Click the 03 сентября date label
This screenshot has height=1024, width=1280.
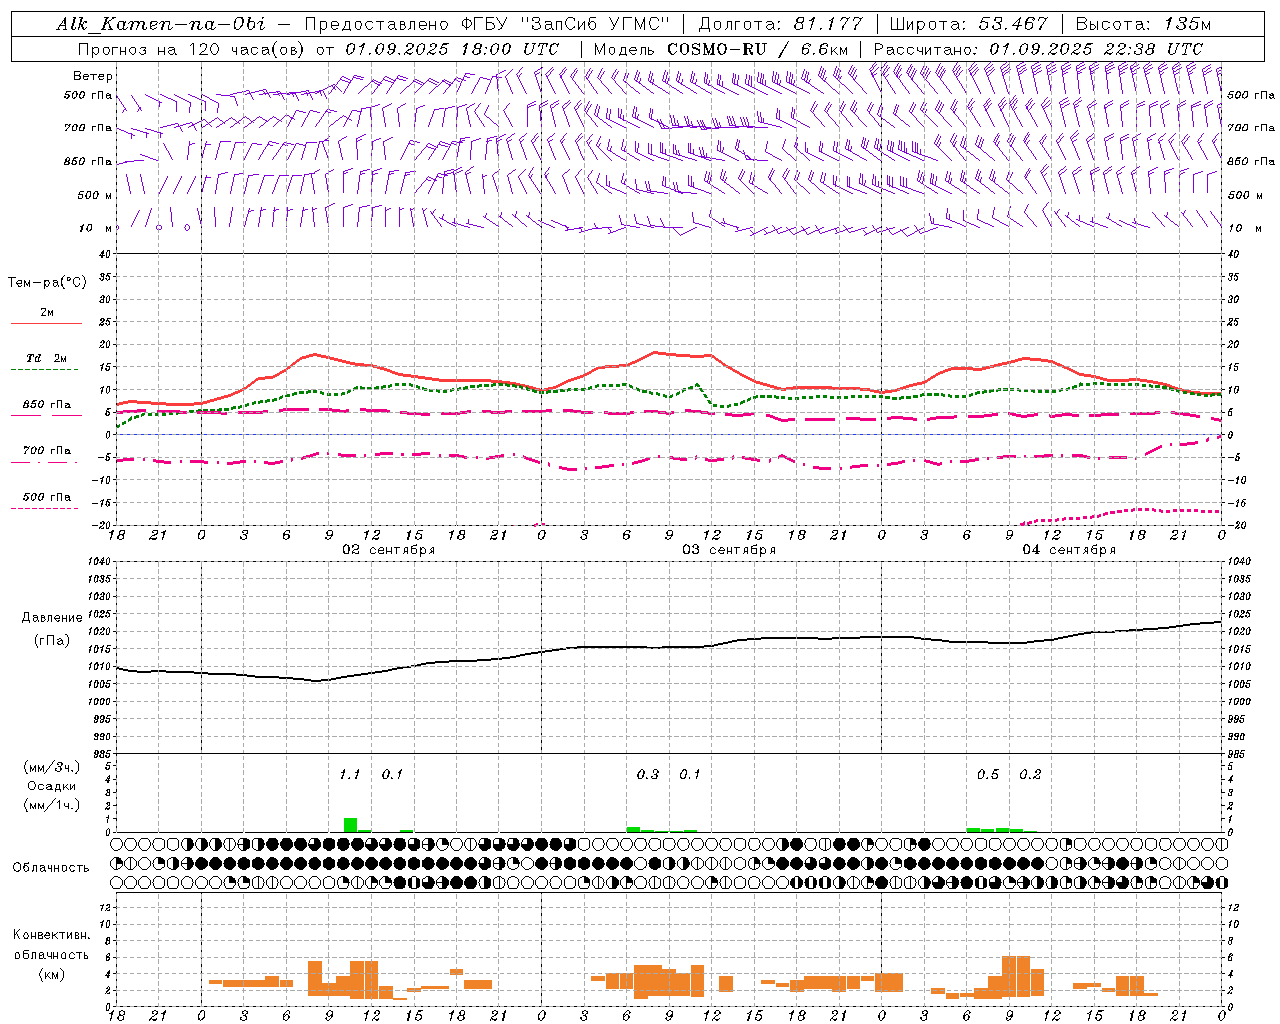click(x=729, y=550)
